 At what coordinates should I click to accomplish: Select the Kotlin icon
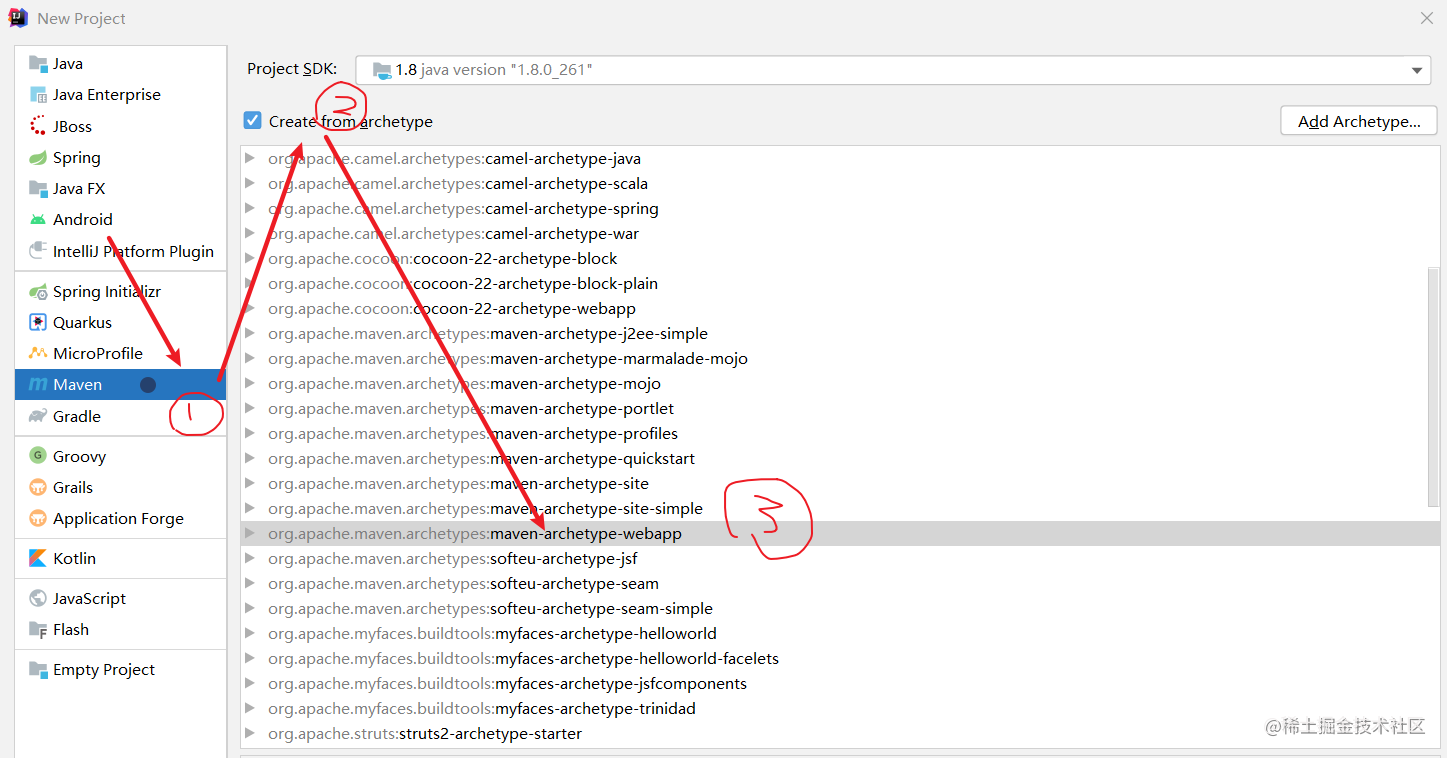pos(38,559)
